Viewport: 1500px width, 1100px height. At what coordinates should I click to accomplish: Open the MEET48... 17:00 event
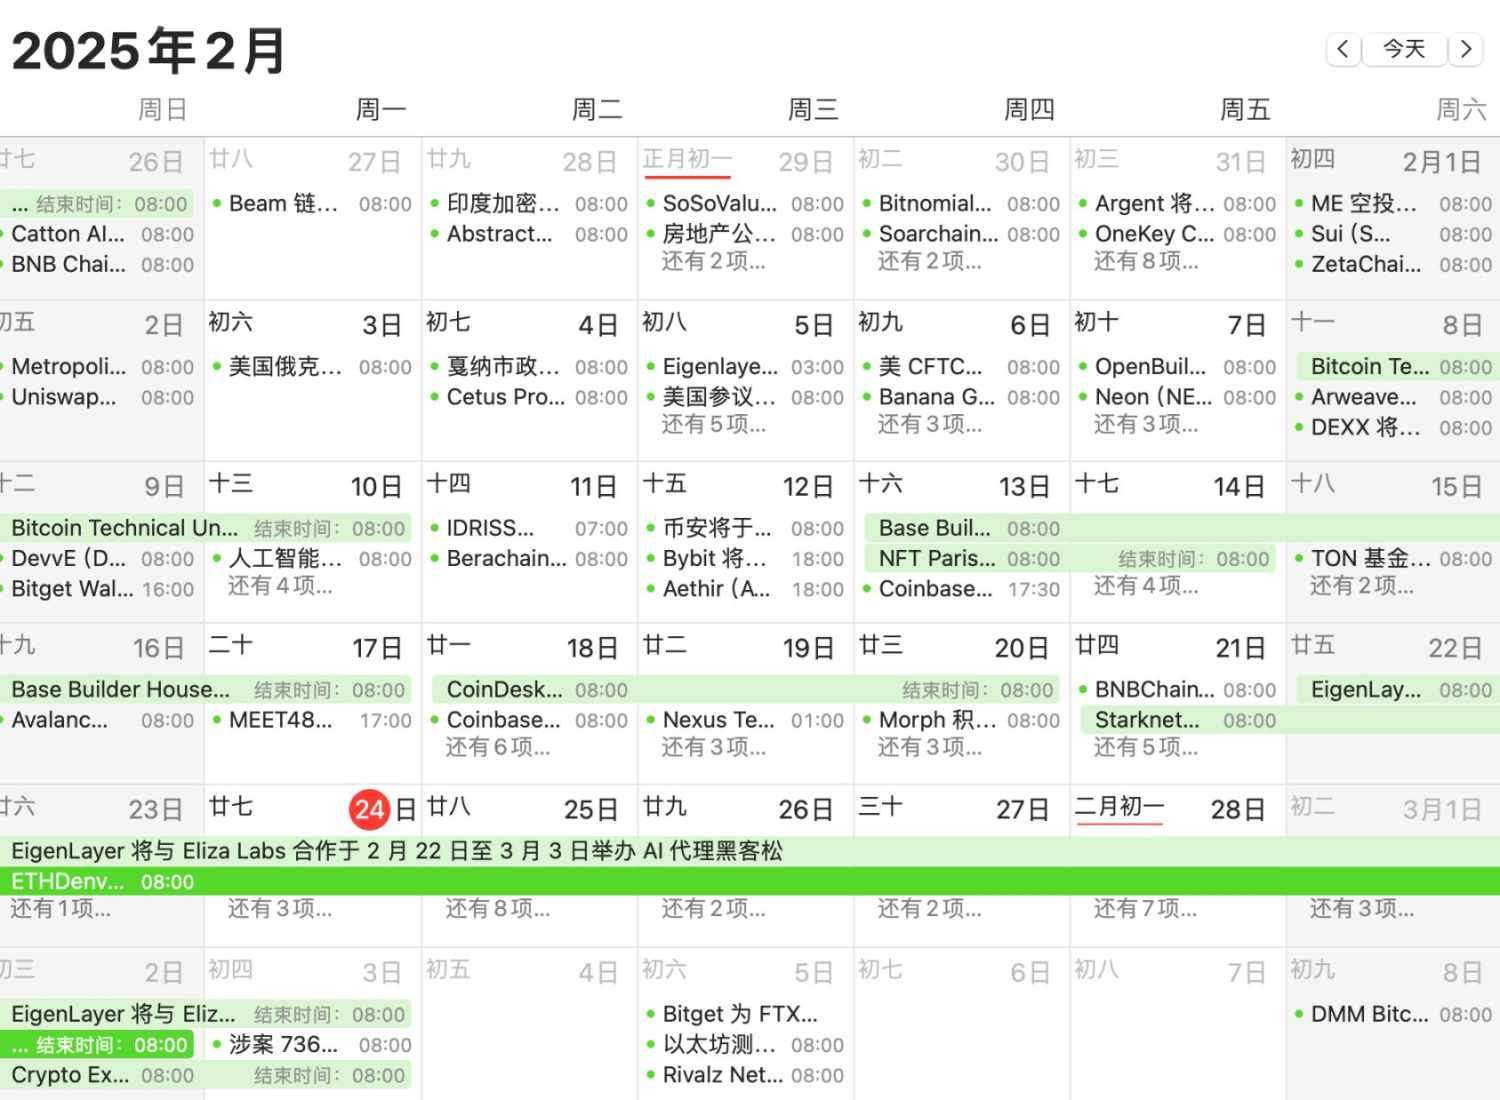pos(280,720)
